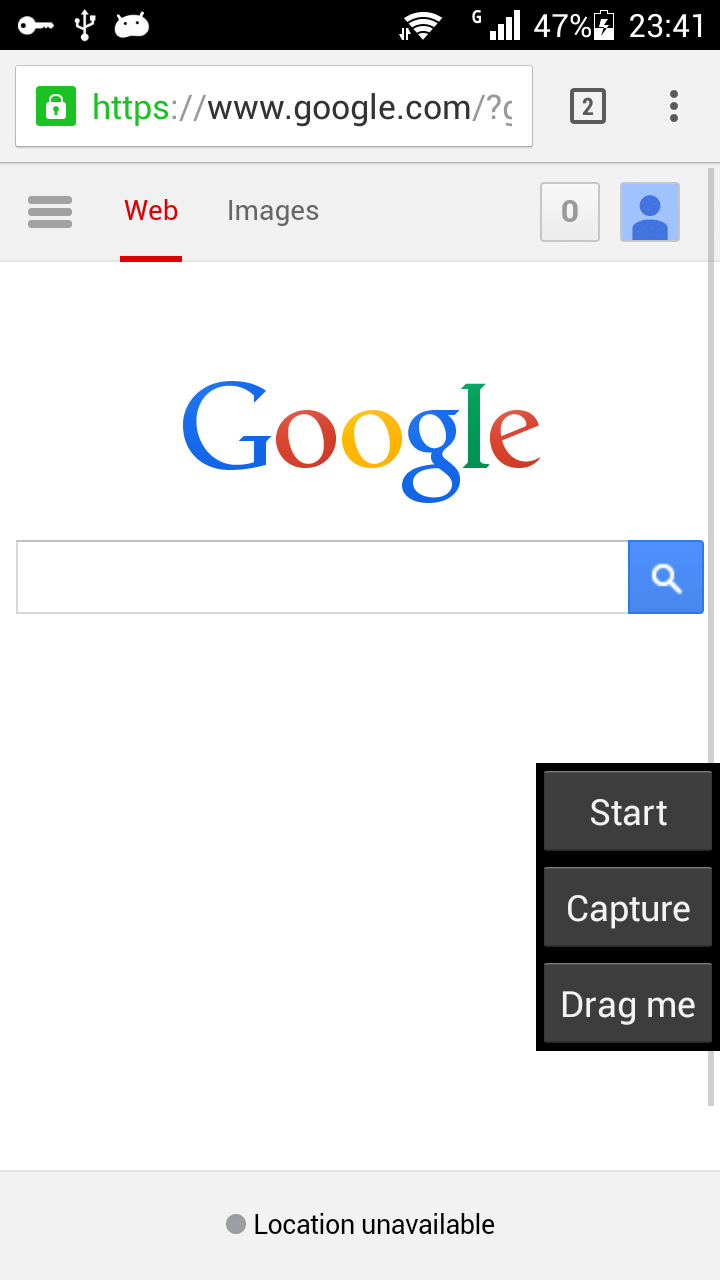Tap the Drag me overlay button
Image resolution: width=720 pixels, height=1280 pixels.
pyautogui.click(x=628, y=1004)
